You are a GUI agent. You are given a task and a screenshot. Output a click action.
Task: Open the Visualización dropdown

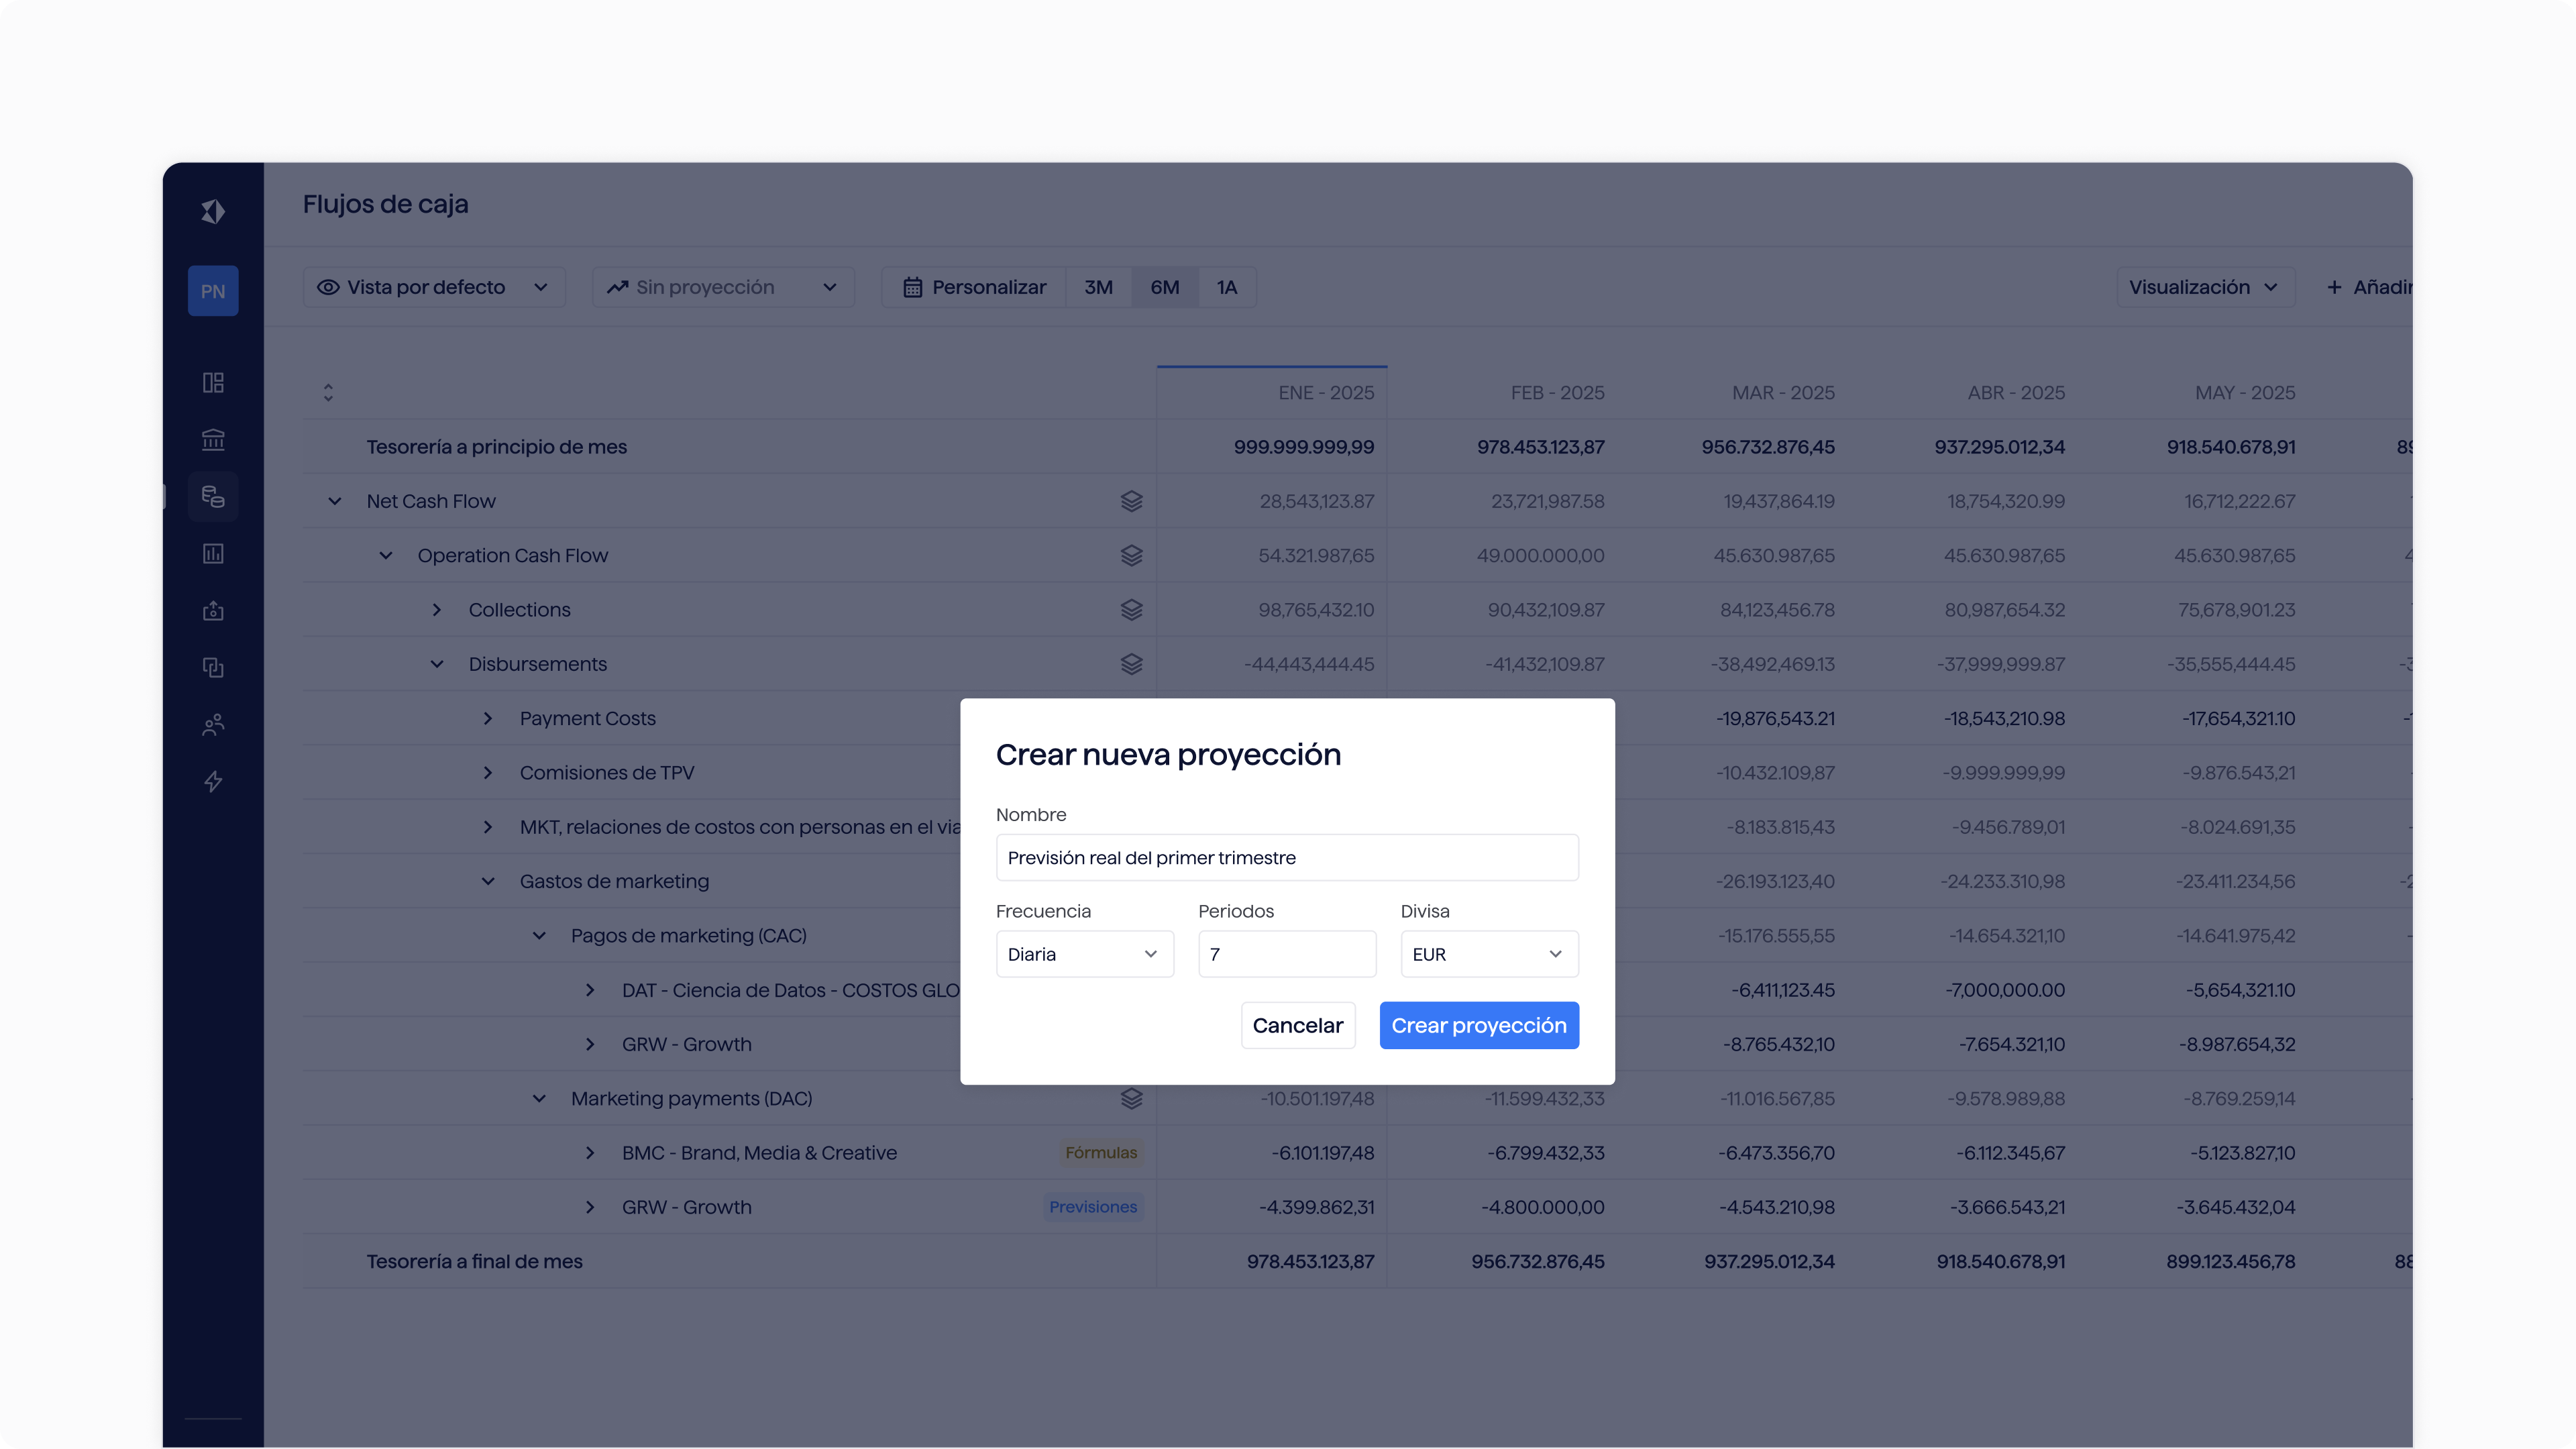click(x=2205, y=288)
